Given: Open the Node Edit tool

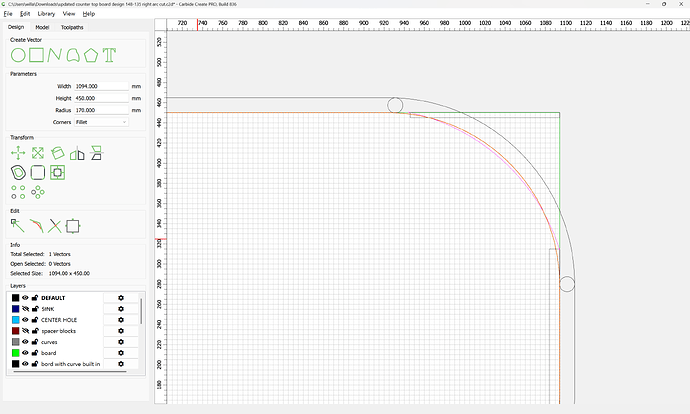Looking at the screenshot, I should [18, 226].
